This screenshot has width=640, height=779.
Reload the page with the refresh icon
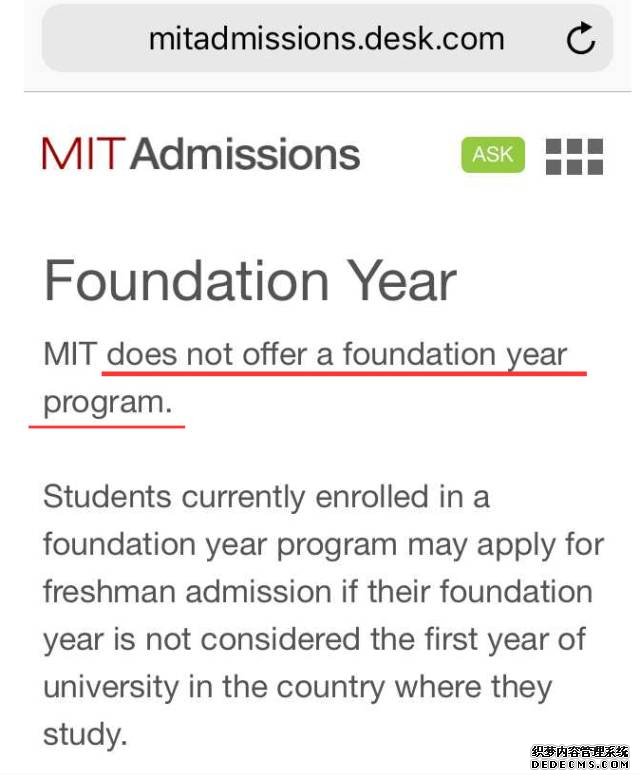tap(581, 38)
